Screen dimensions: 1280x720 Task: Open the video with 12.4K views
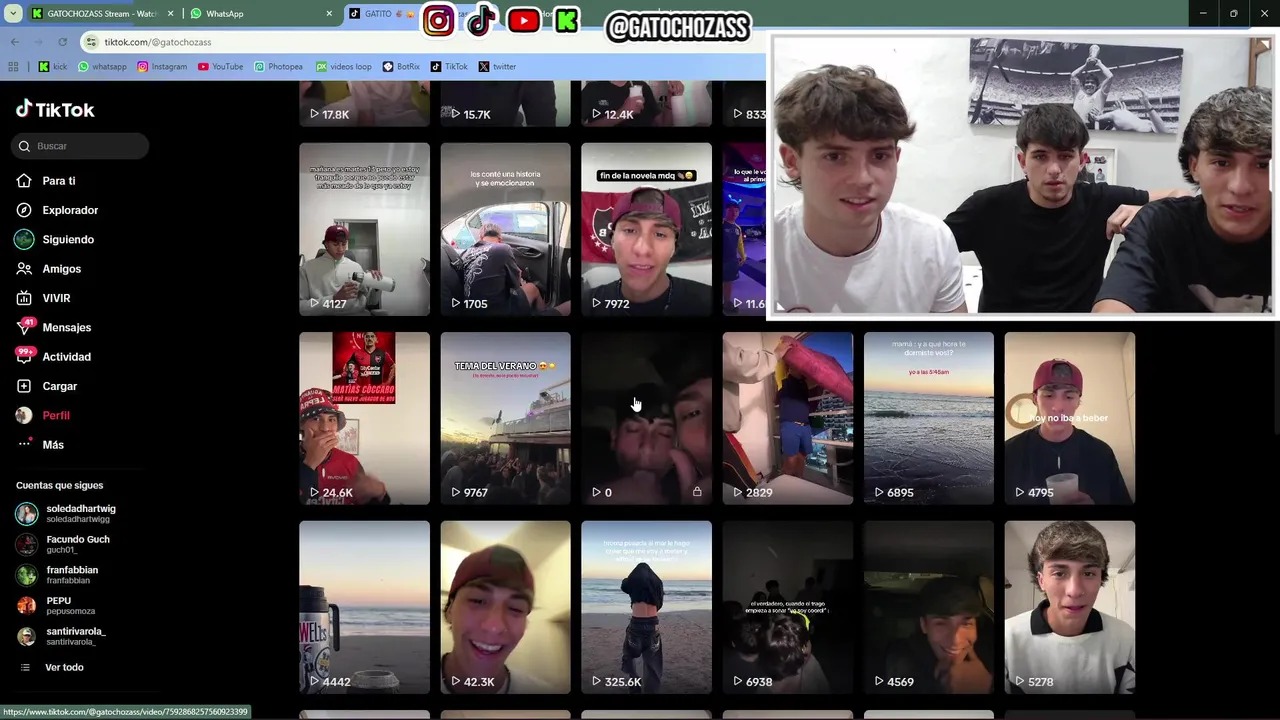coord(646,104)
